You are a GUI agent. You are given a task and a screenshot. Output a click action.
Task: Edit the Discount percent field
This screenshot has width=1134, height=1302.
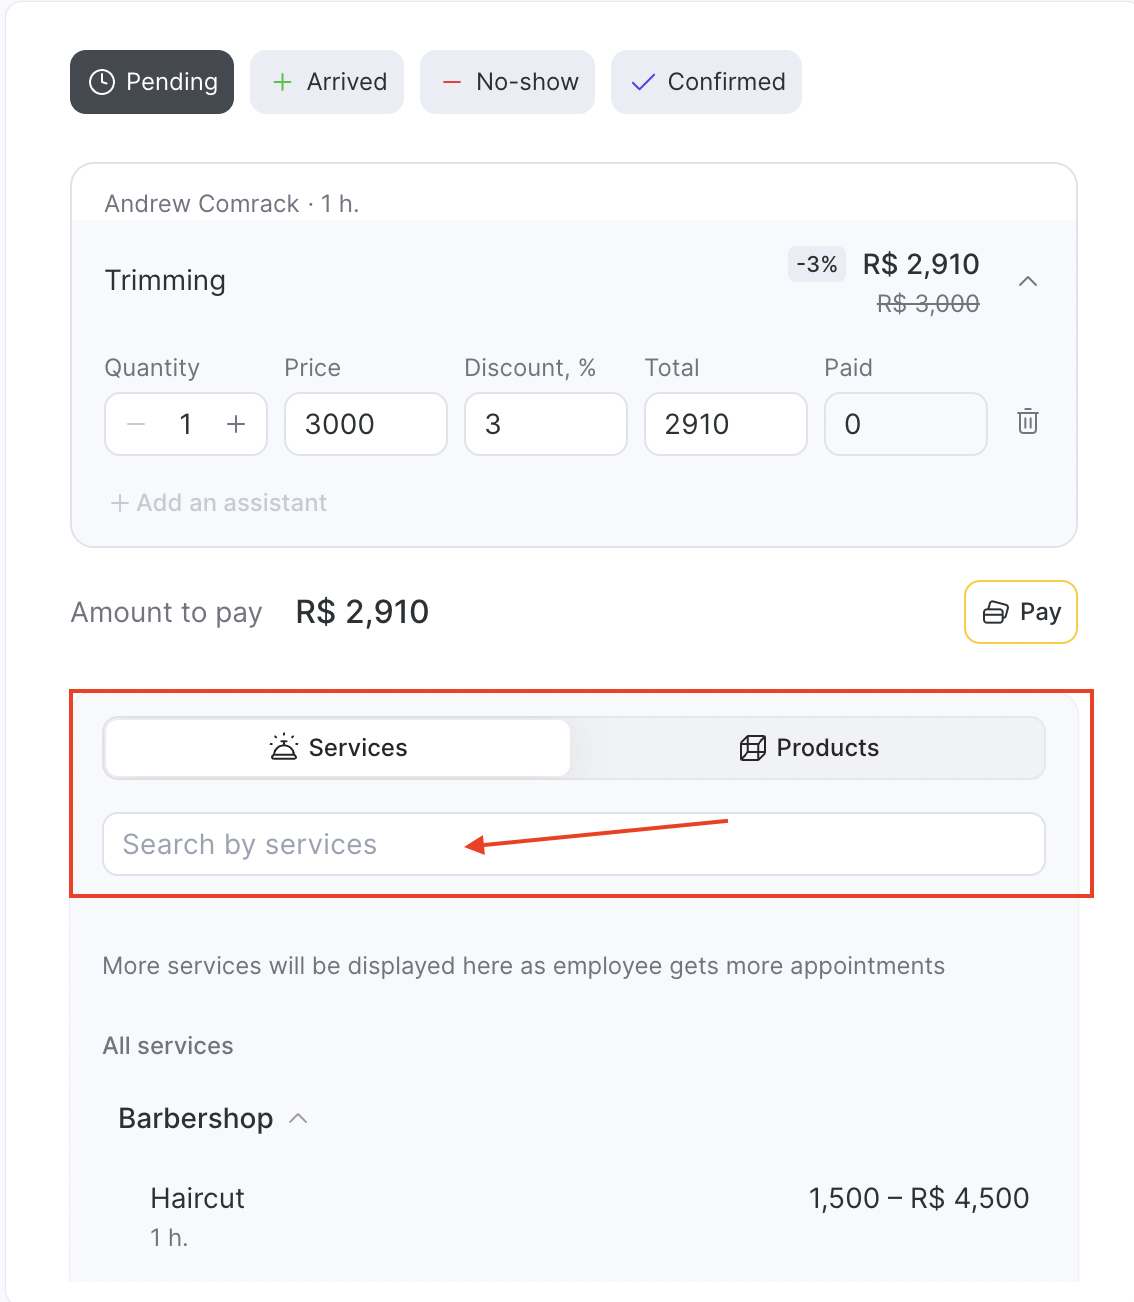pos(545,424)
